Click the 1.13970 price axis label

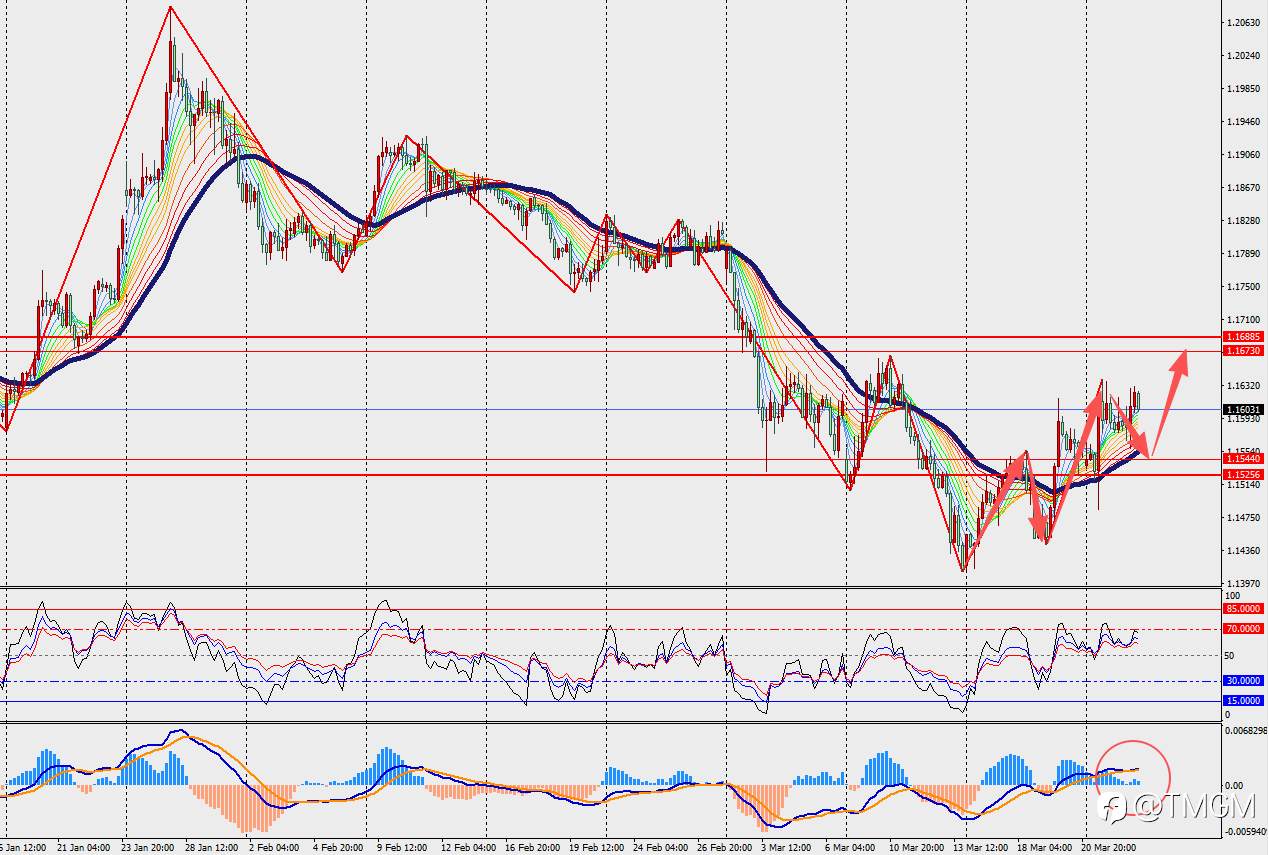(1244, 584)
